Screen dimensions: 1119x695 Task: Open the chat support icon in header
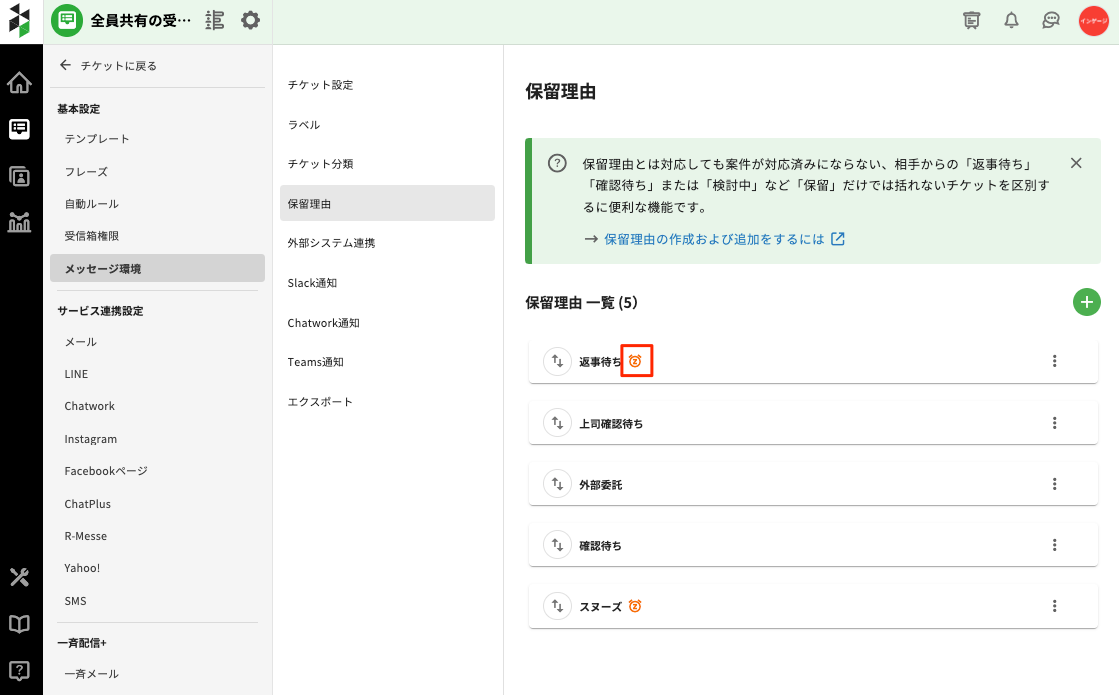[x=1051, y=20]
